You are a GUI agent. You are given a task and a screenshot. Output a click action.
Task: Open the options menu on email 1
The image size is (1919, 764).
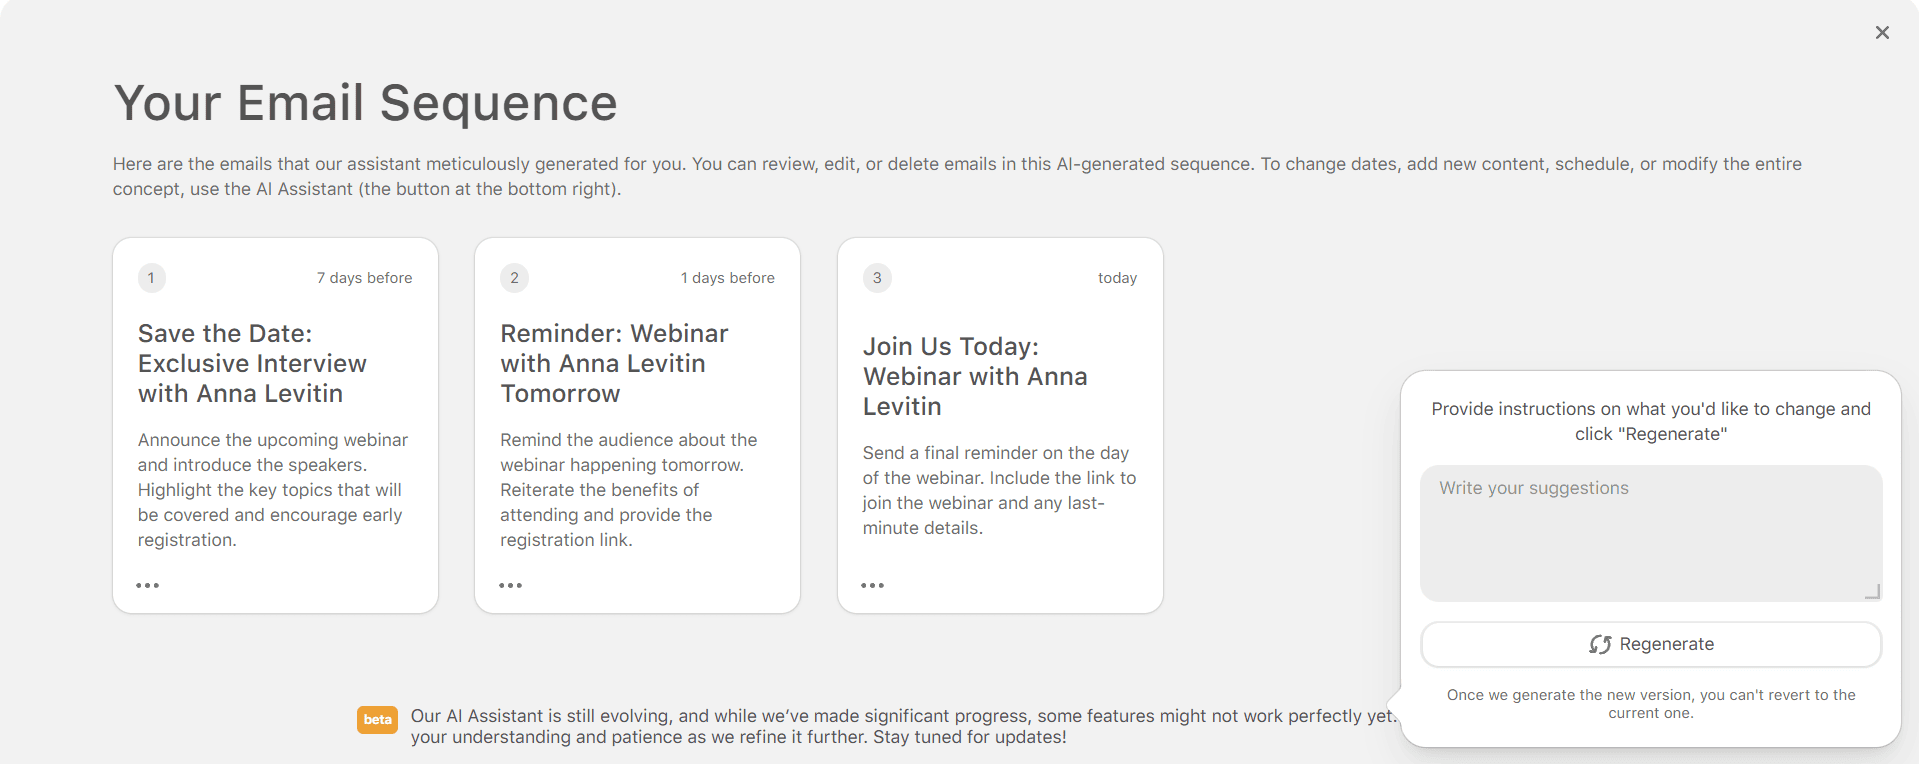point(147,585)
